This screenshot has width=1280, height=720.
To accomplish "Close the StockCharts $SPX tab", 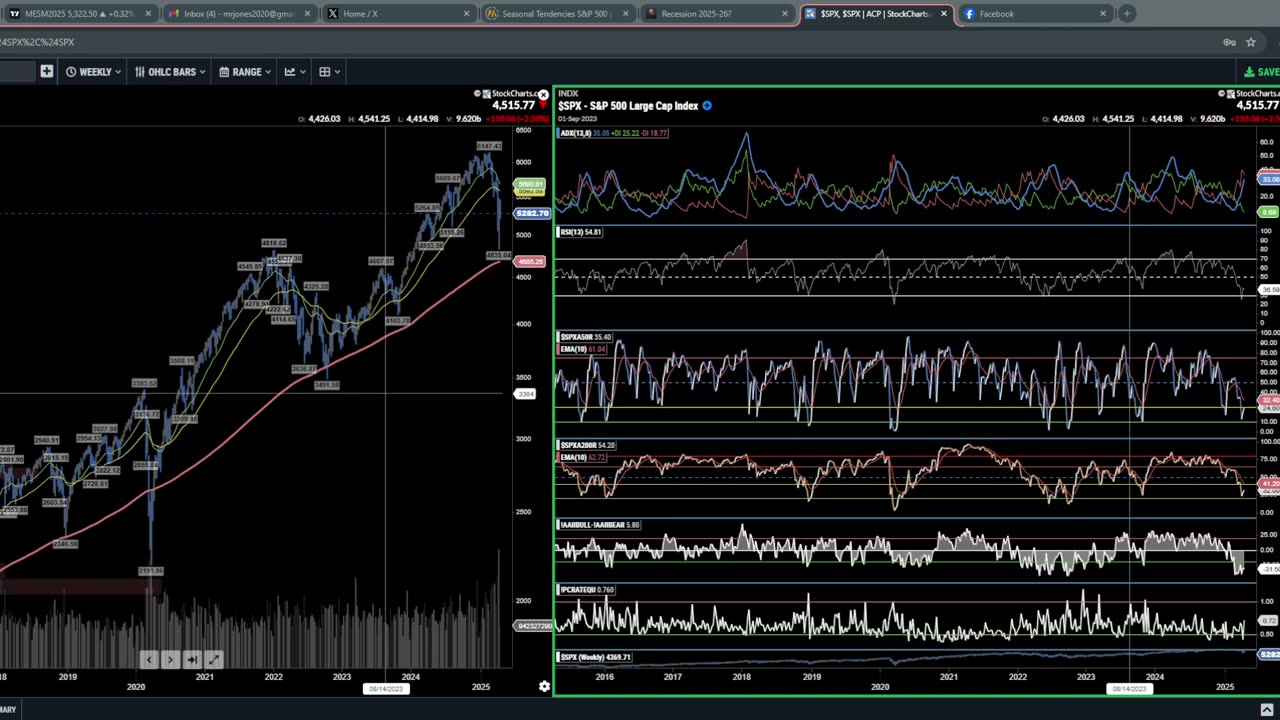I will click(944, 14).
